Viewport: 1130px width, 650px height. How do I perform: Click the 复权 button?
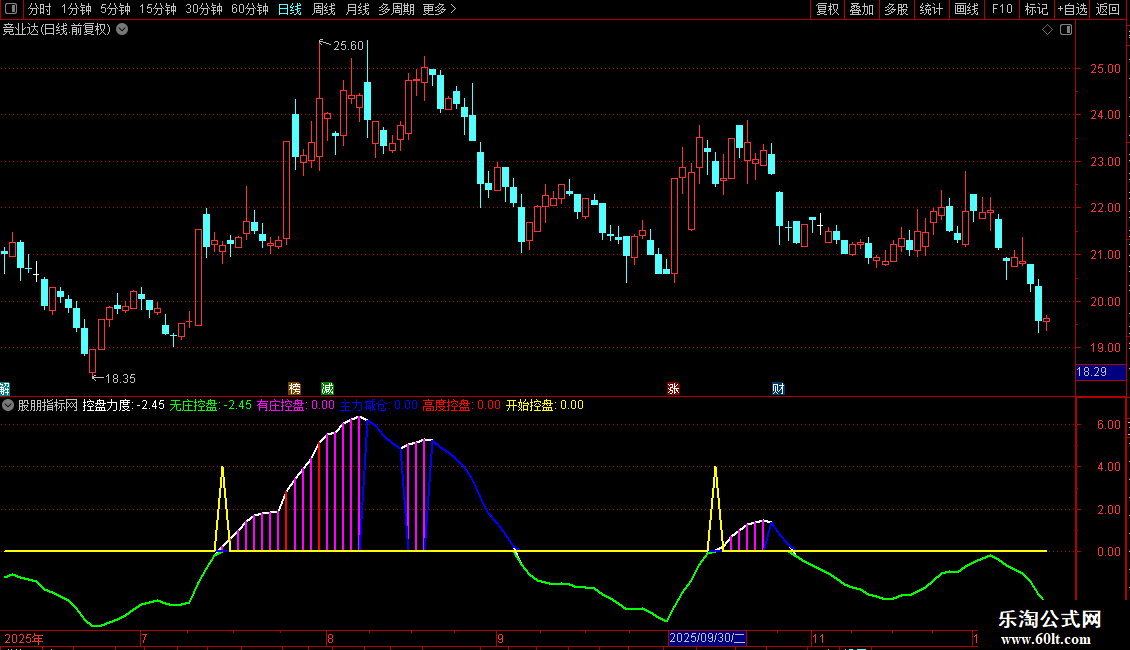(x=827, y=9)
